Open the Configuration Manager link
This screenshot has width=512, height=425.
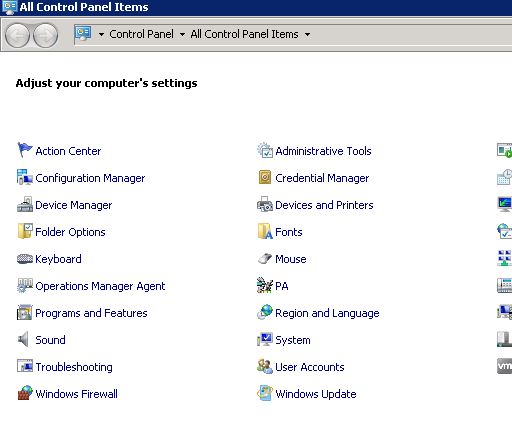pos(90,178)
